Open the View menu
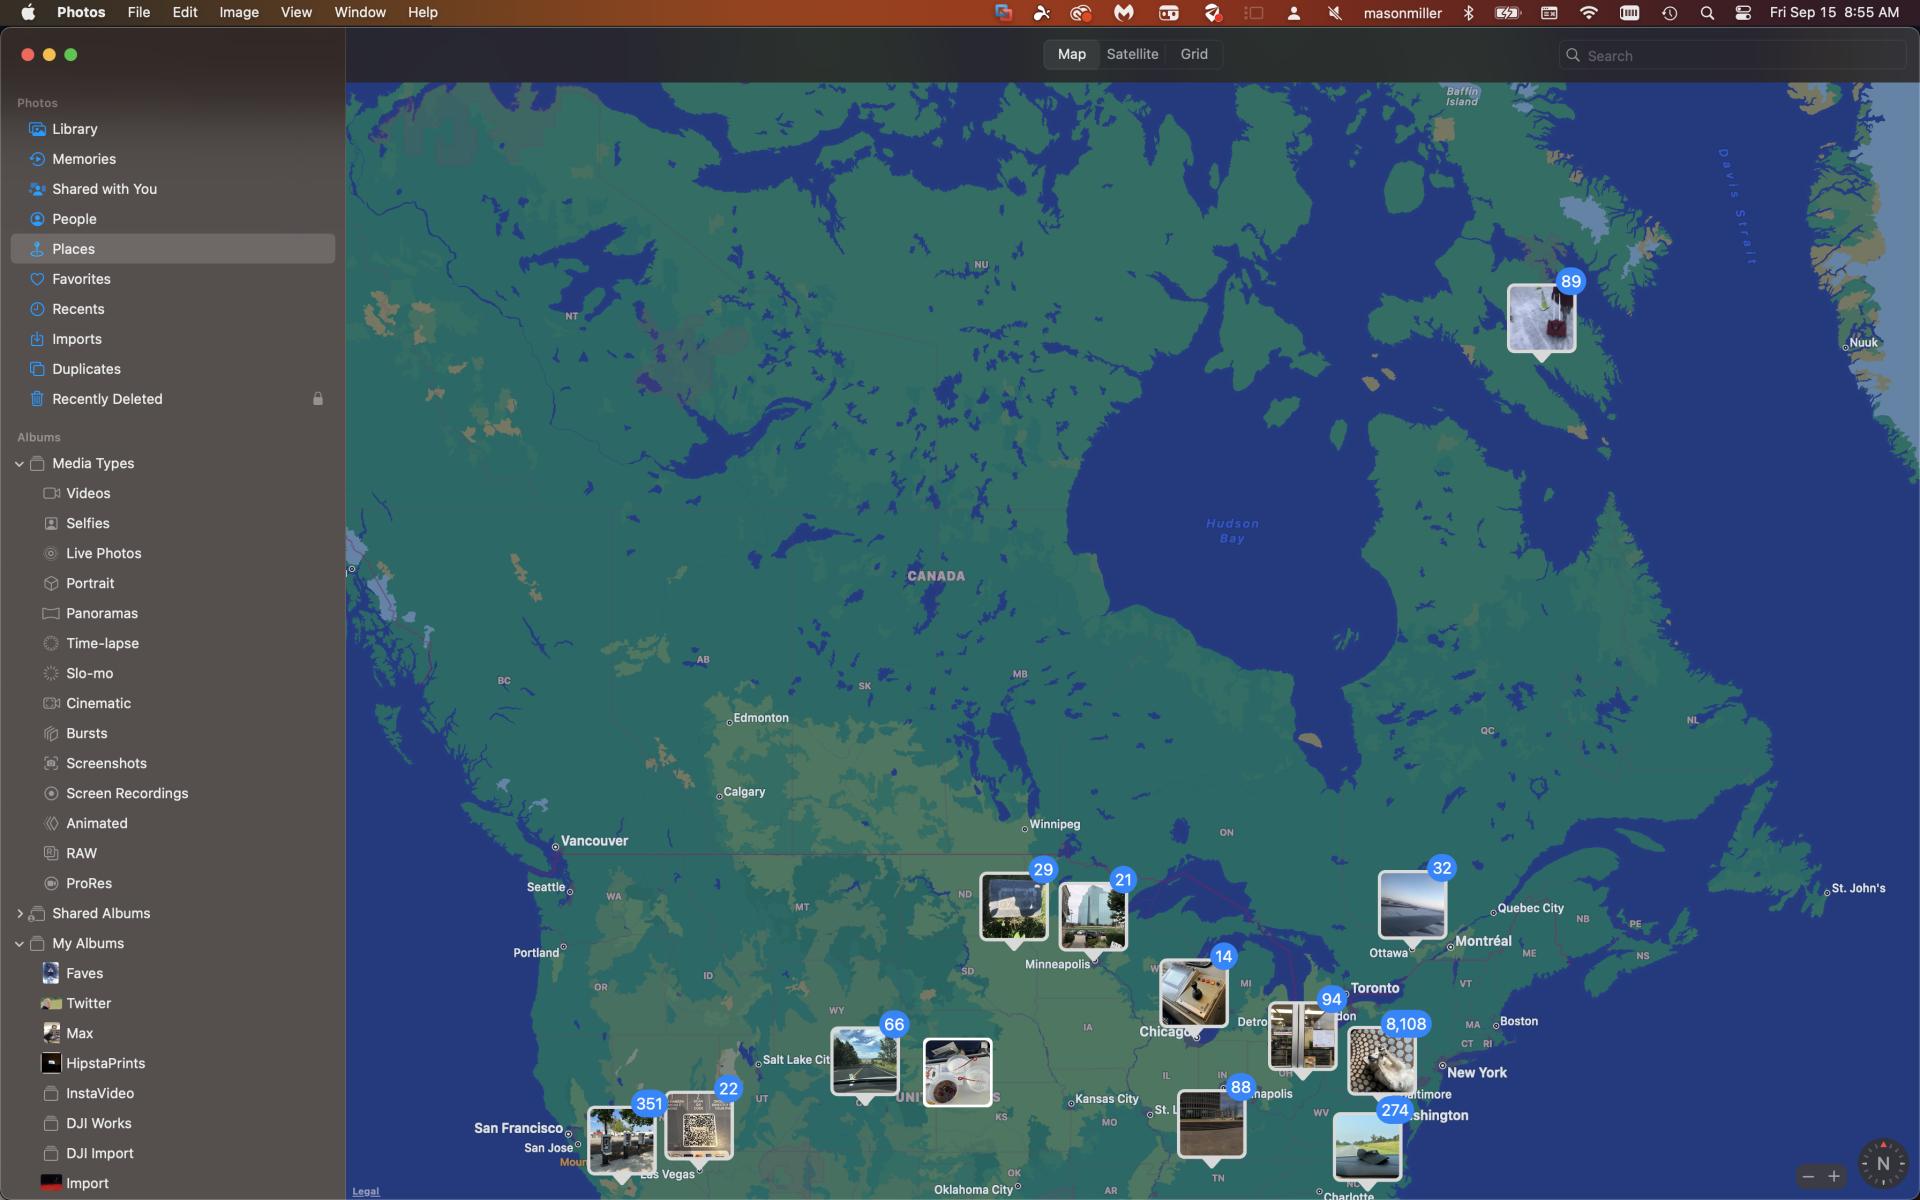 pos(296,12)
